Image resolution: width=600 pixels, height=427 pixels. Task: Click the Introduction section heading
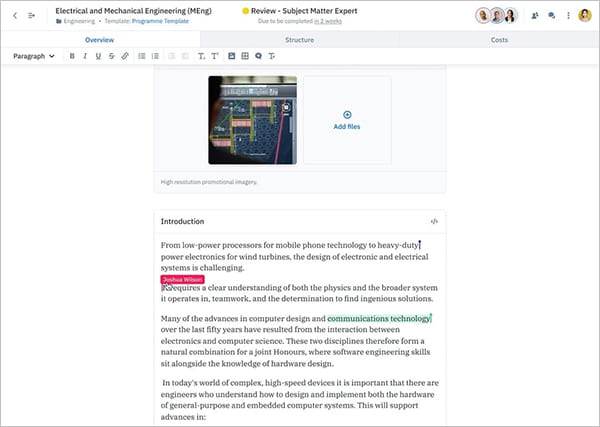coord(182,222)
